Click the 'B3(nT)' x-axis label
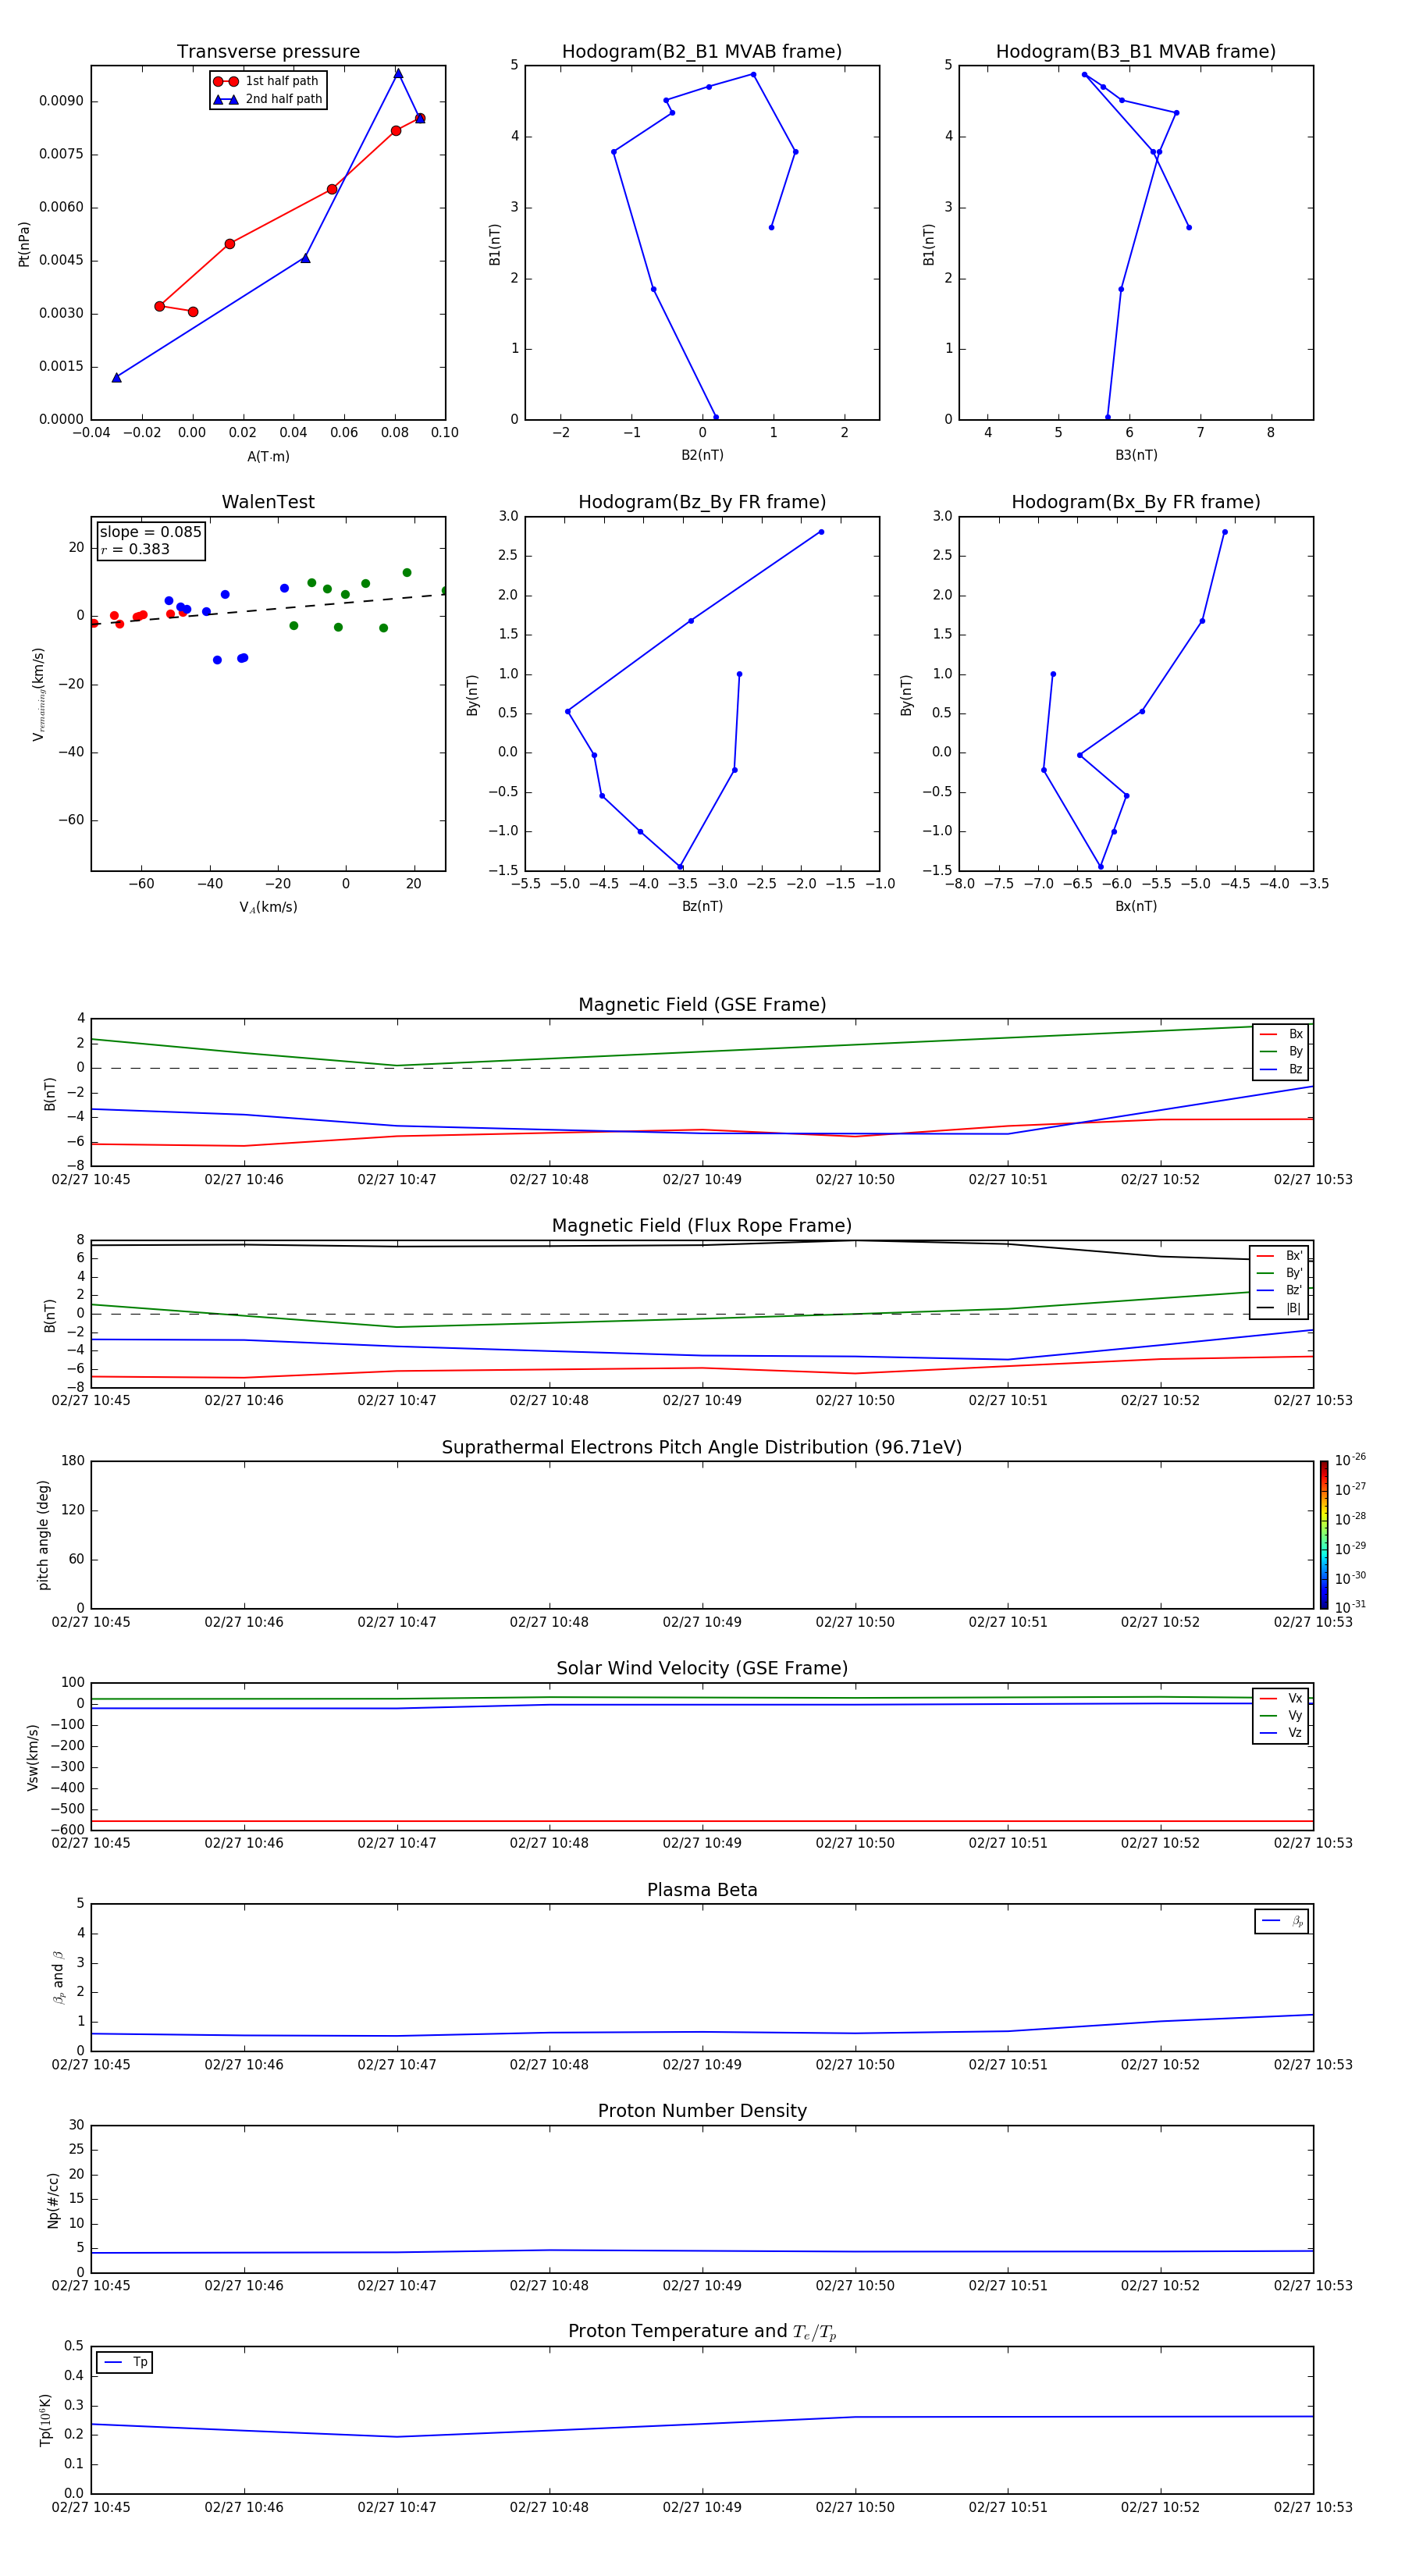The image size is (1405, 2576). pos(1136,455)
